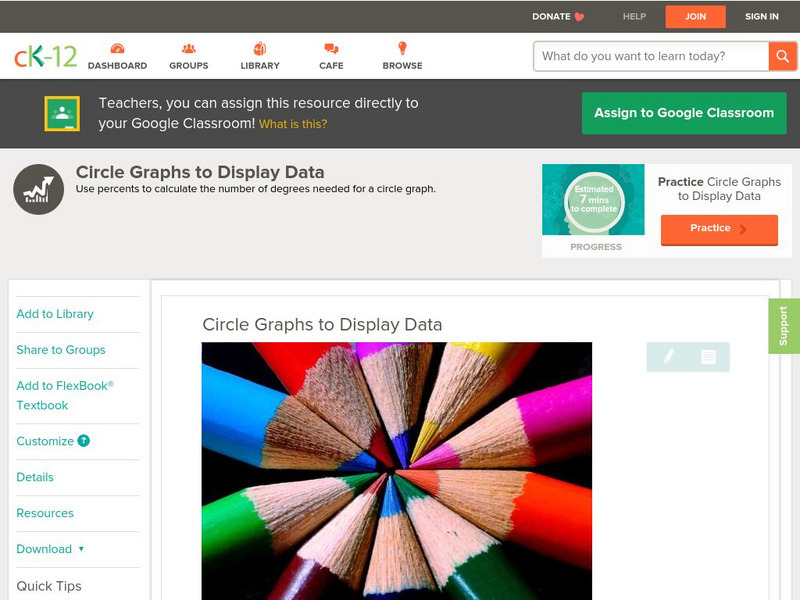The image size is (800, 600).
Task: Select the notes tool icon
Action: tap(708, 357)
